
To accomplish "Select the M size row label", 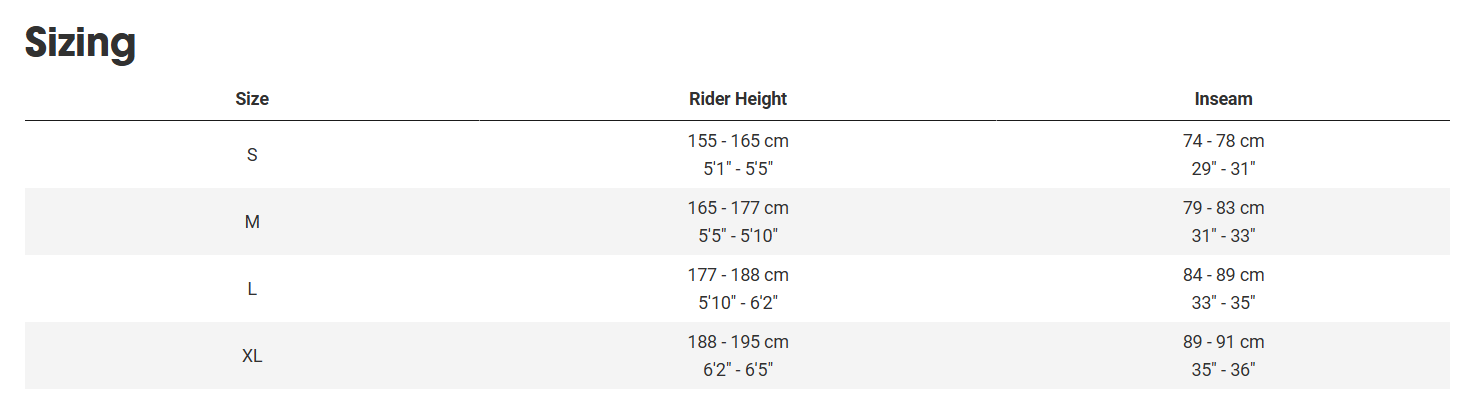I will [252, 222].
